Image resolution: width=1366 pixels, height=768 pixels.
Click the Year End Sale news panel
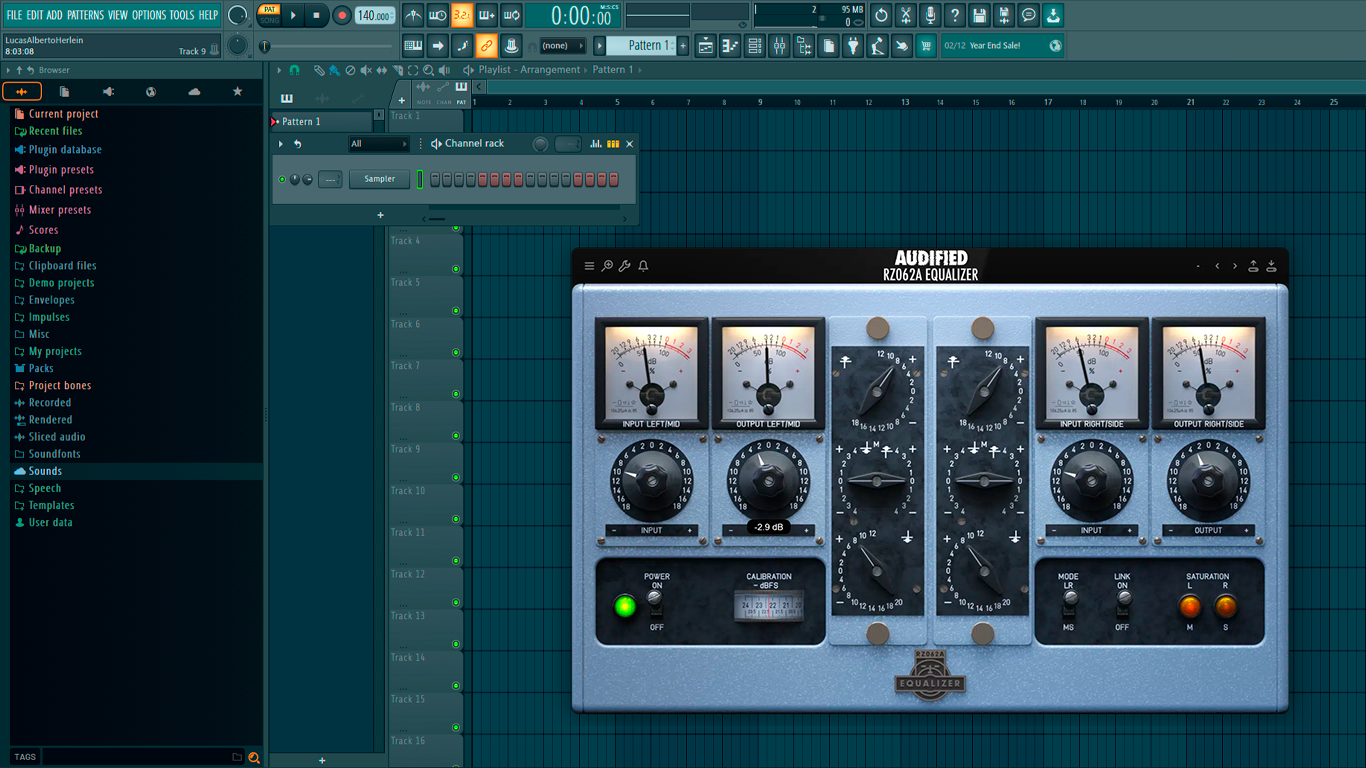click(1003, 45)
